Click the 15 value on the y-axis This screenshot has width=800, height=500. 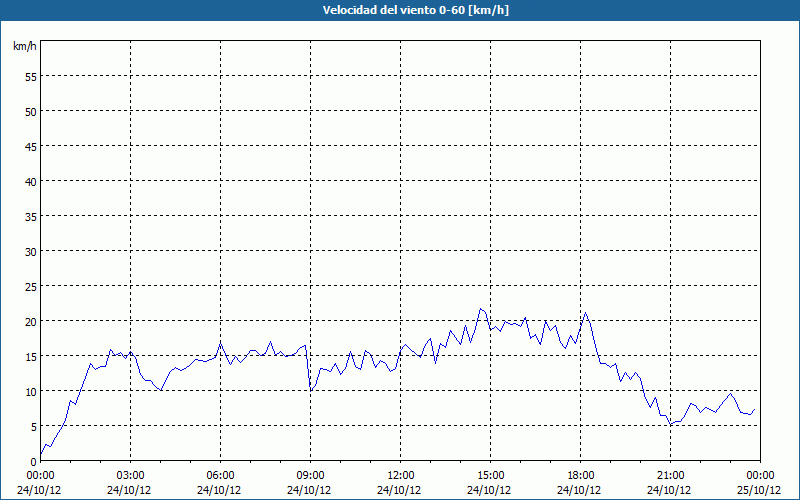[x=31, y=356]
